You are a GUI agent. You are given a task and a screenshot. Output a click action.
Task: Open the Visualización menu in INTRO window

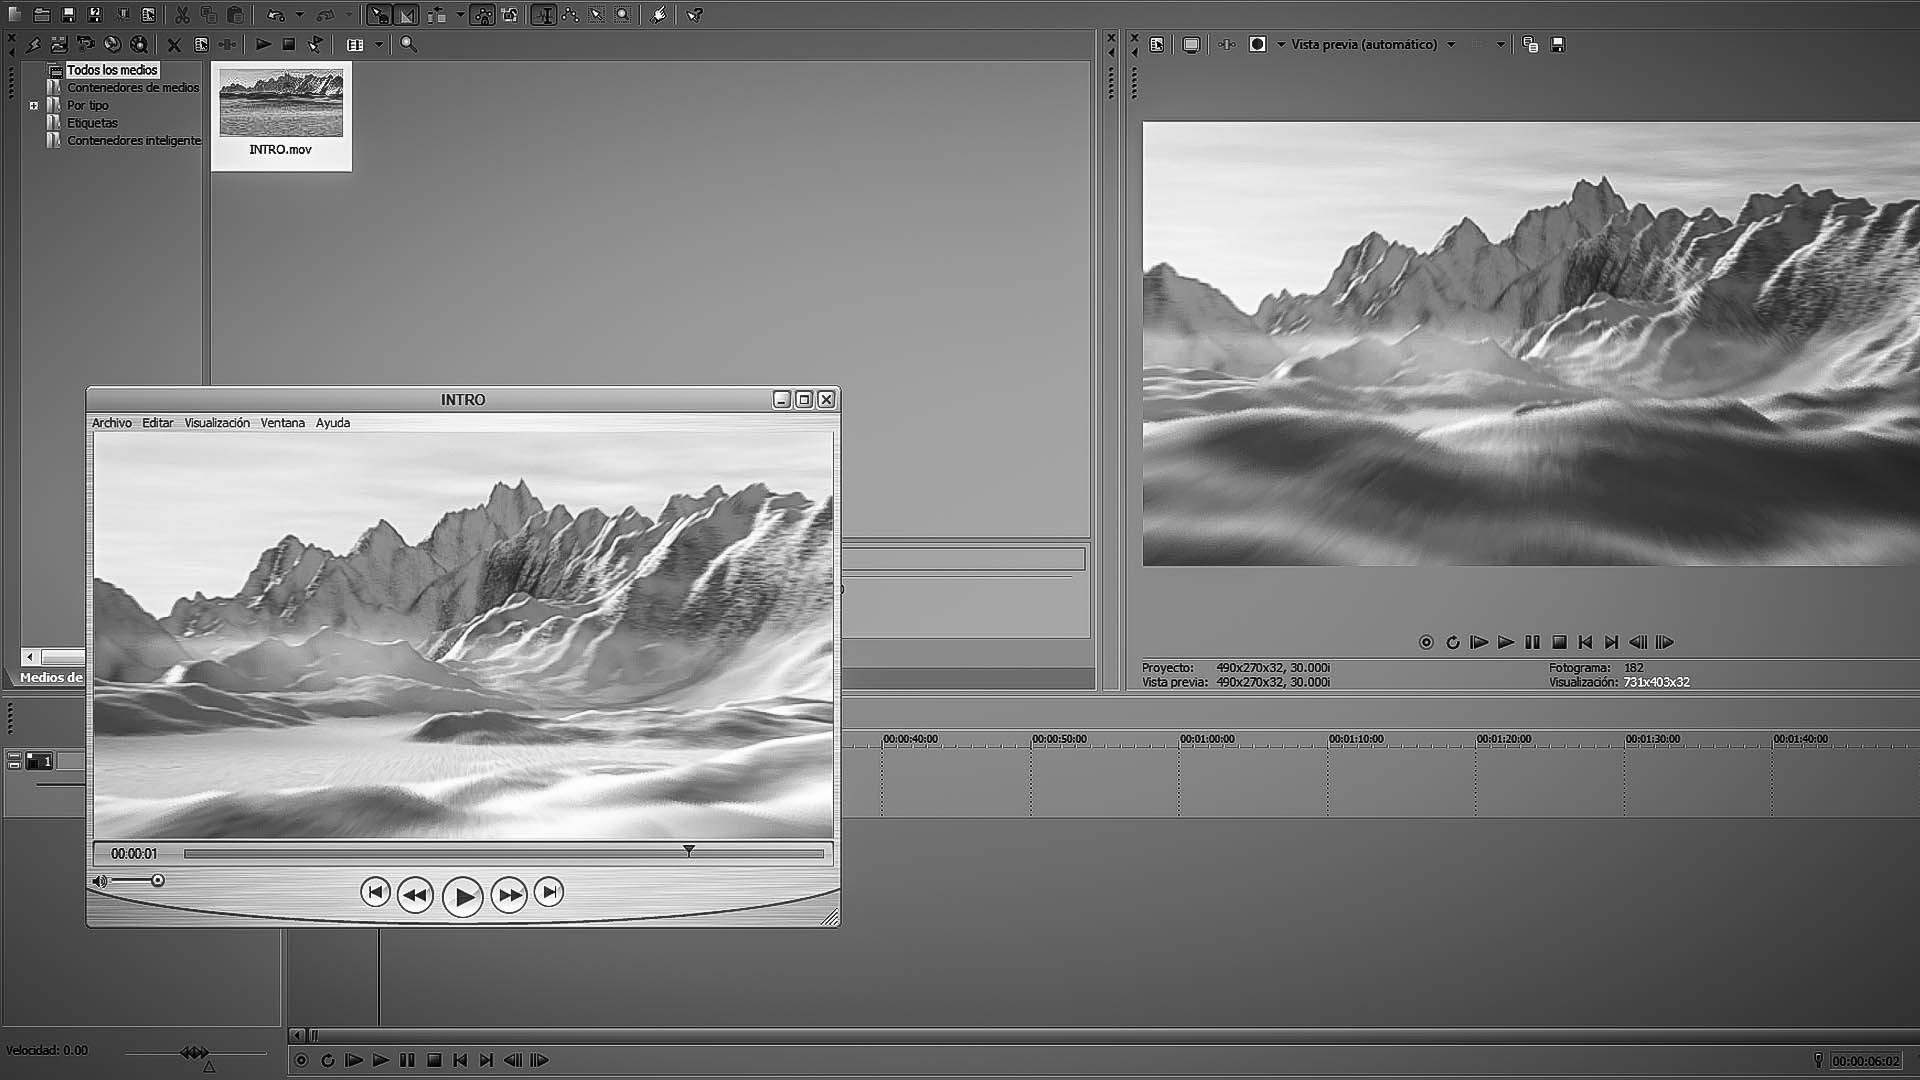216,423
